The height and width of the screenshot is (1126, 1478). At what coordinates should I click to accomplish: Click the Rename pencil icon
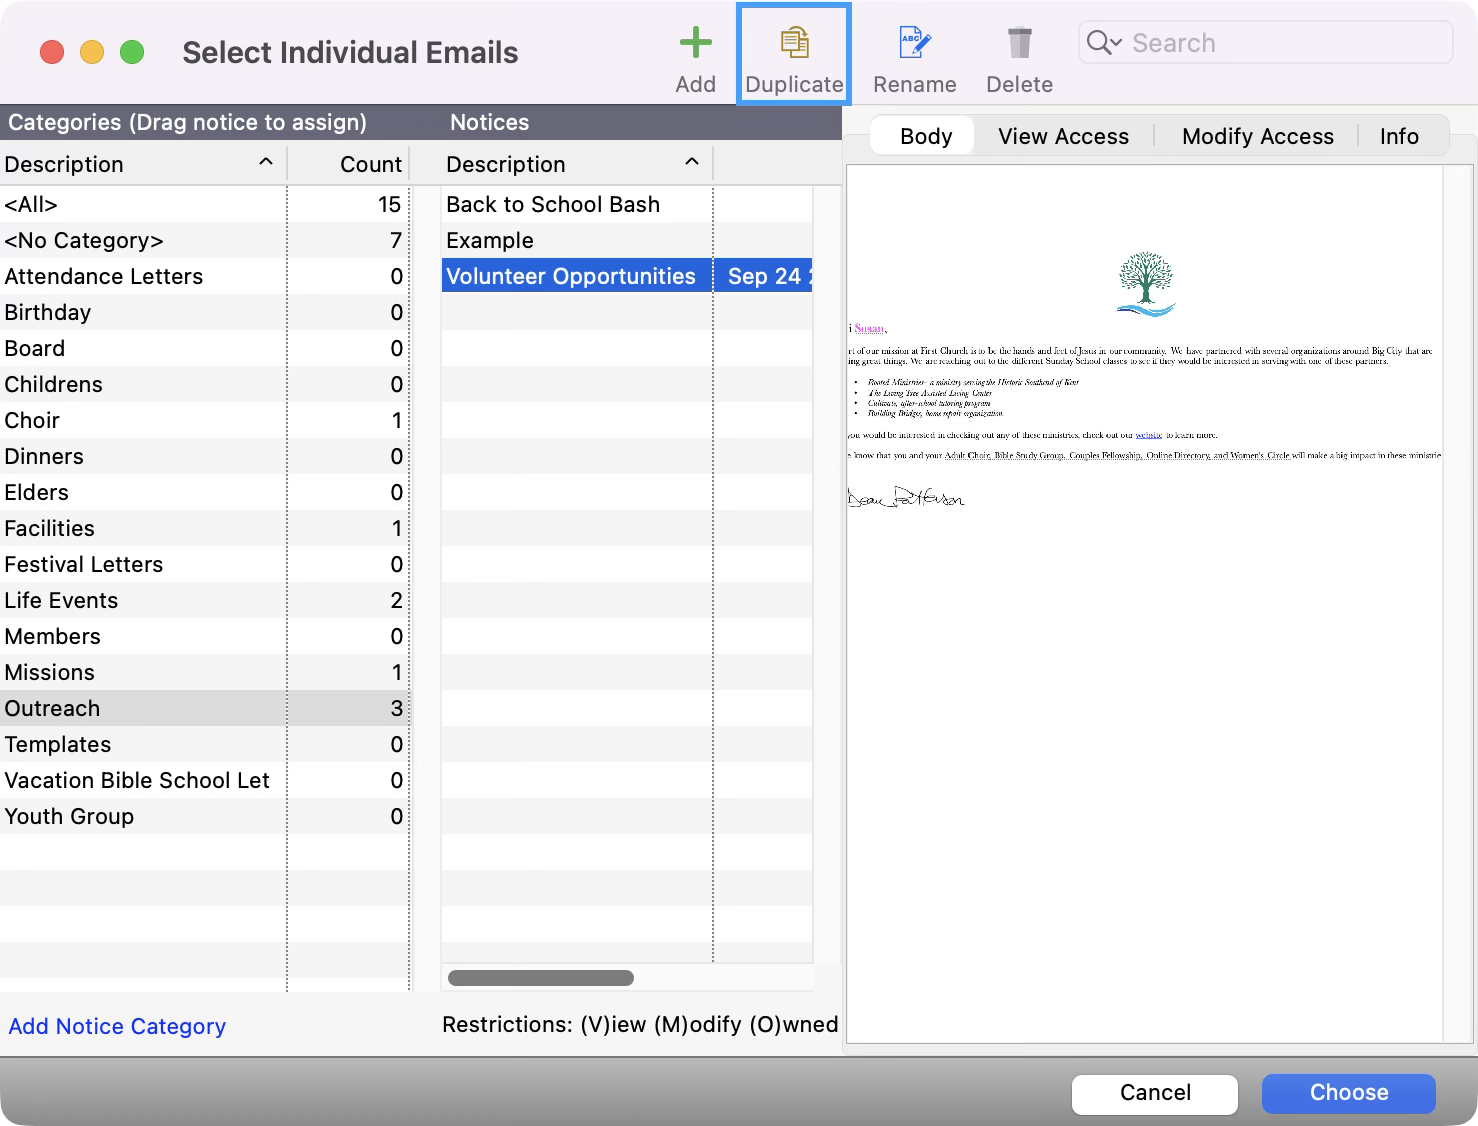point(914,43)
